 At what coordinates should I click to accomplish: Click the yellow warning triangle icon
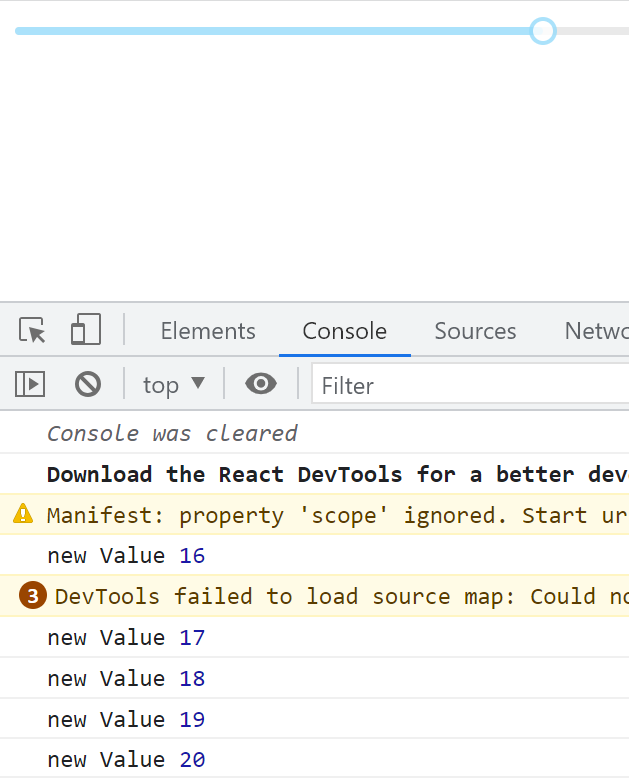pos(23,514)
